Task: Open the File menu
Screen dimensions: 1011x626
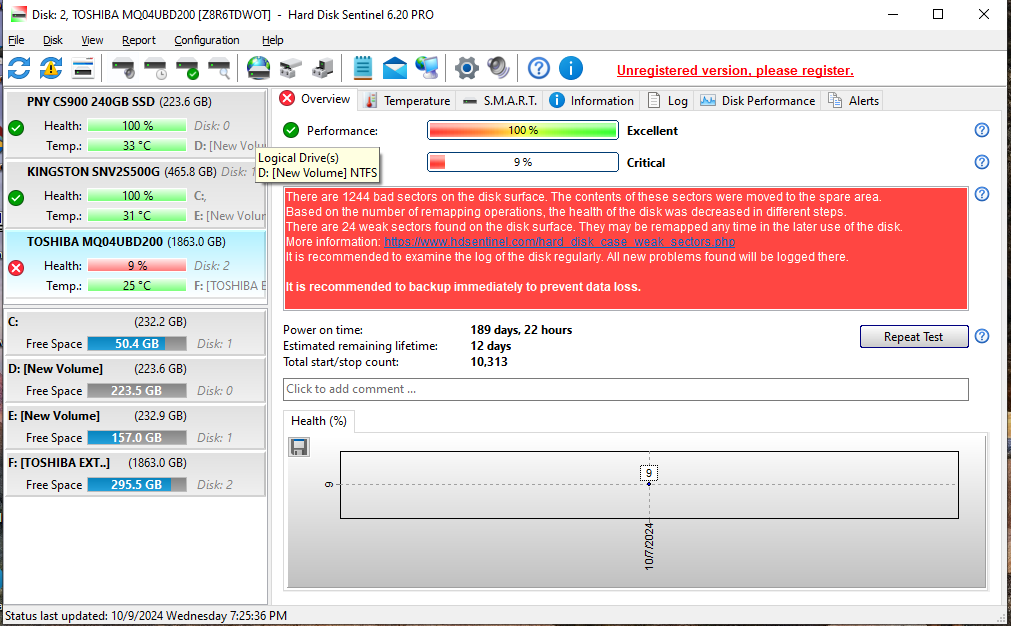Action: (x=16, y=40)
